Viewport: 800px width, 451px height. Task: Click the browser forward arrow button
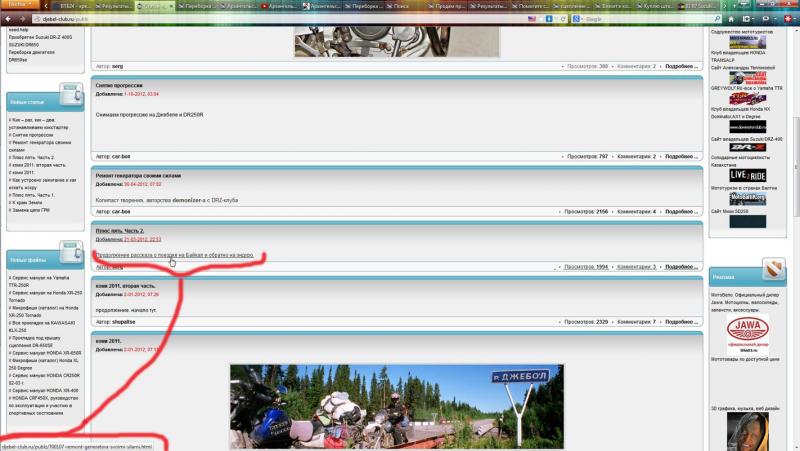point(22,19)
